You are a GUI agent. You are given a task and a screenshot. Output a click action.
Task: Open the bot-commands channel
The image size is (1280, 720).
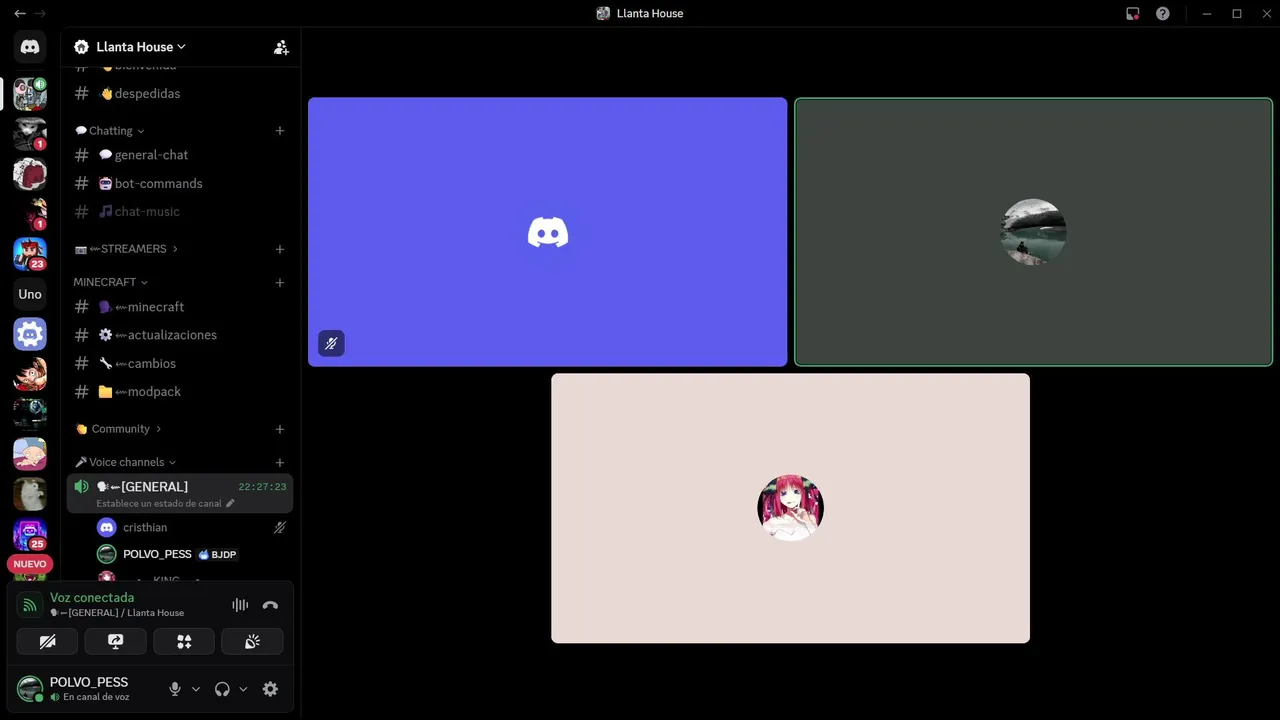pyautogui.click(x=180, y=183)
